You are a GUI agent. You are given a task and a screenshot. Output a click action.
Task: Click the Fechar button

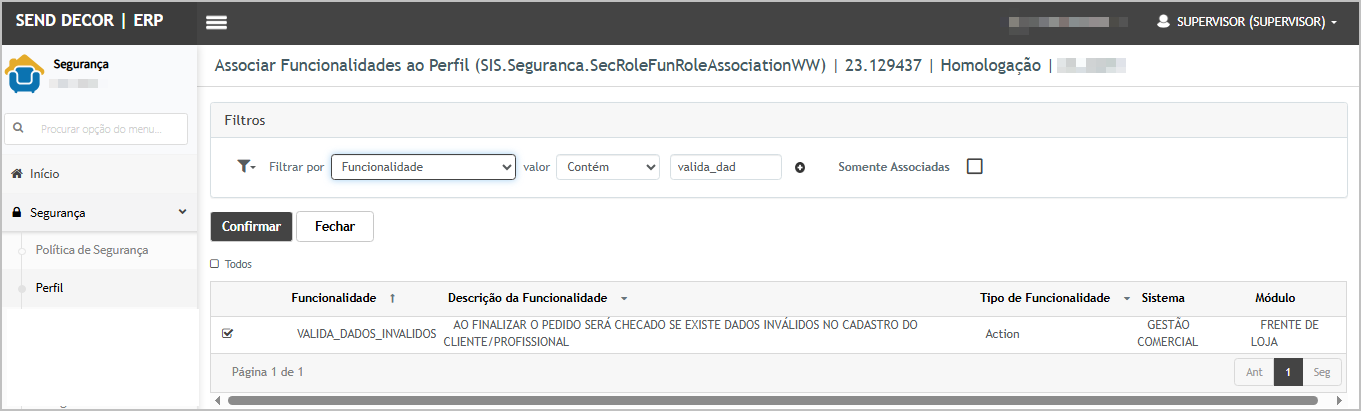click(334, 227)
